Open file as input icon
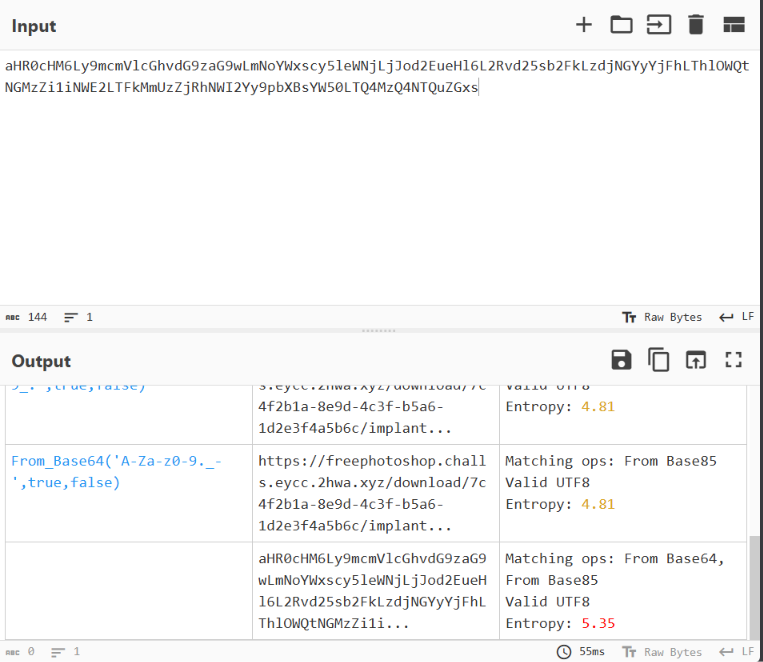 click(x=659, y=25)
